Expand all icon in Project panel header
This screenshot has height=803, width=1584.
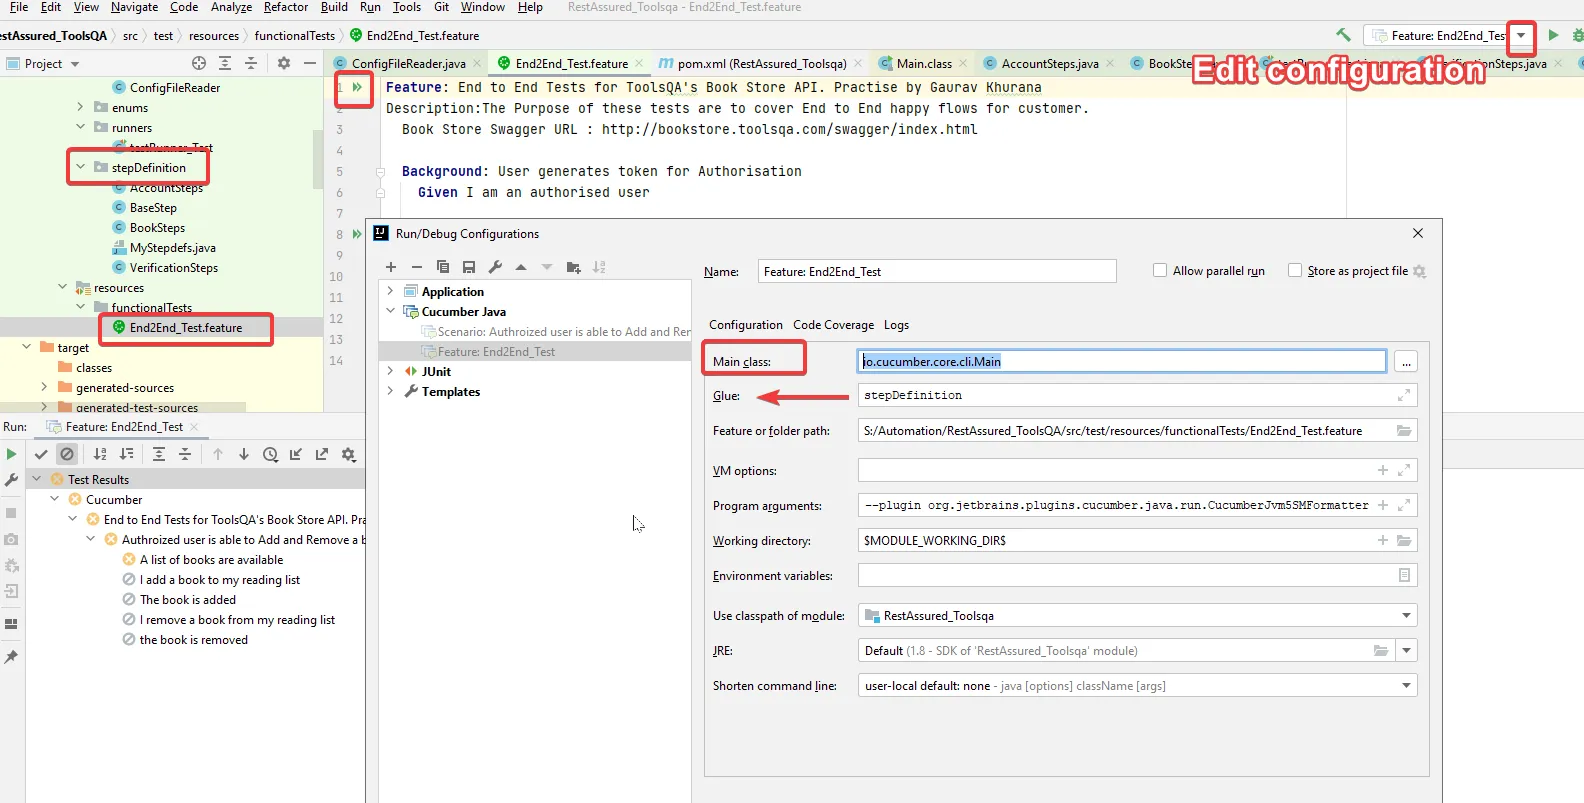pyautogui.click(x=225, y=63)
